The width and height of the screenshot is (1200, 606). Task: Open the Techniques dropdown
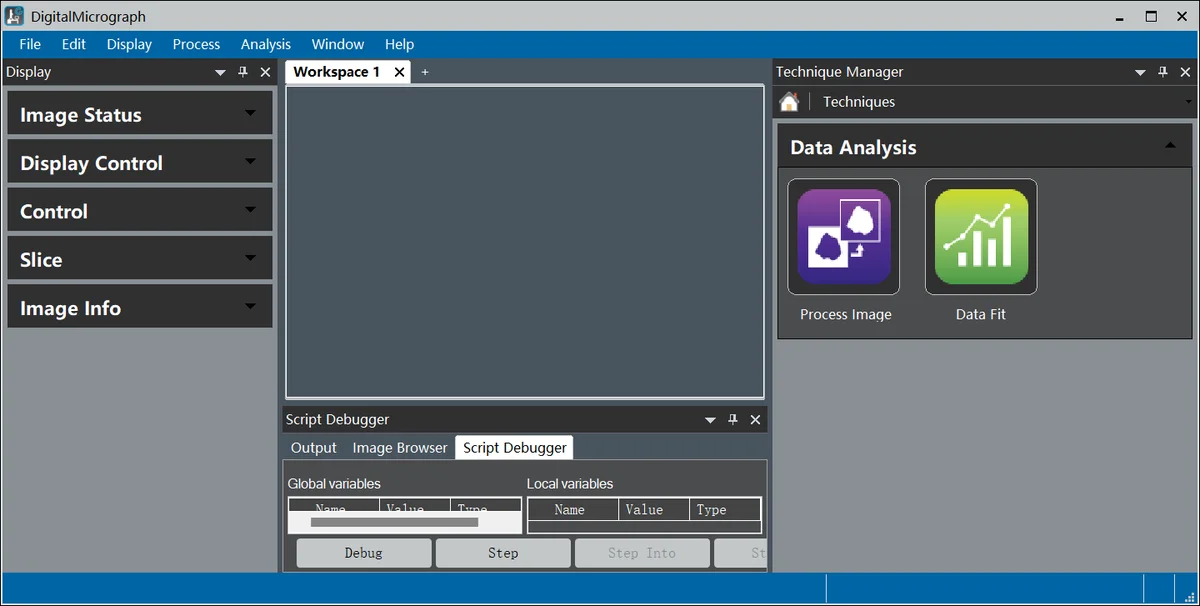point(1188,102)
